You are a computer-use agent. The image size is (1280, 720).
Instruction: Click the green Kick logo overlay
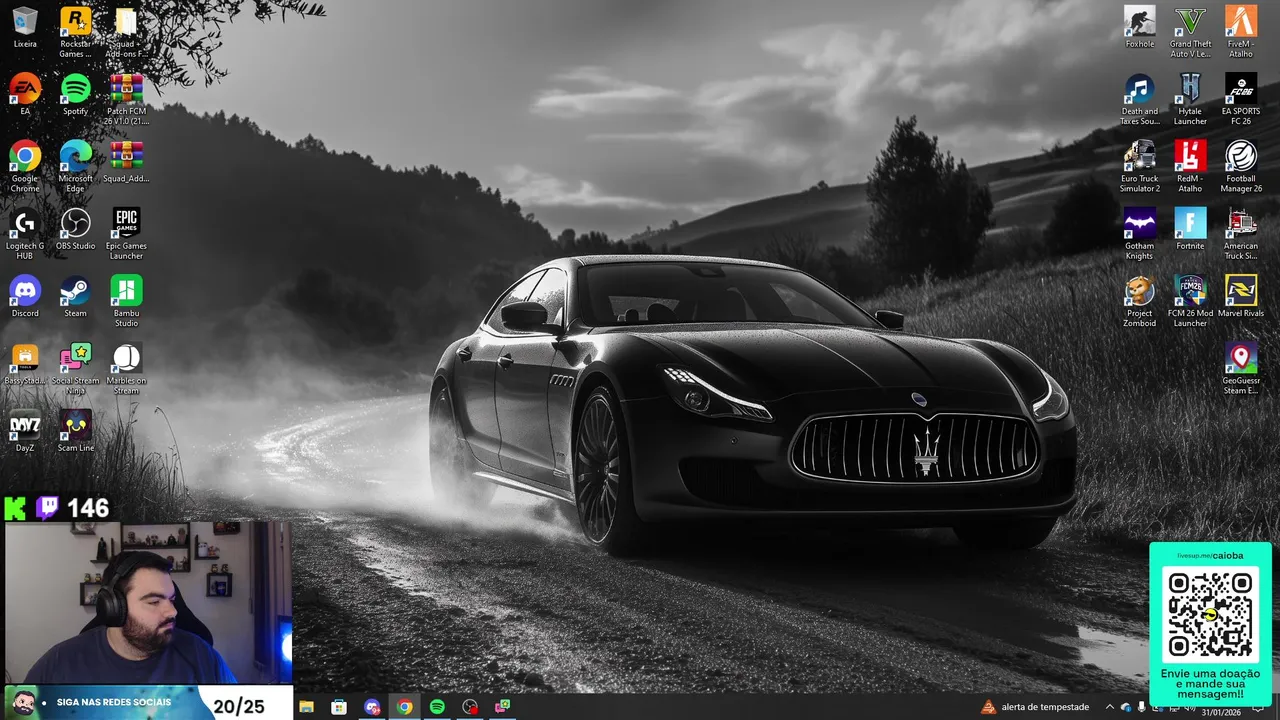pyautogui.click(x=15, y=508)
